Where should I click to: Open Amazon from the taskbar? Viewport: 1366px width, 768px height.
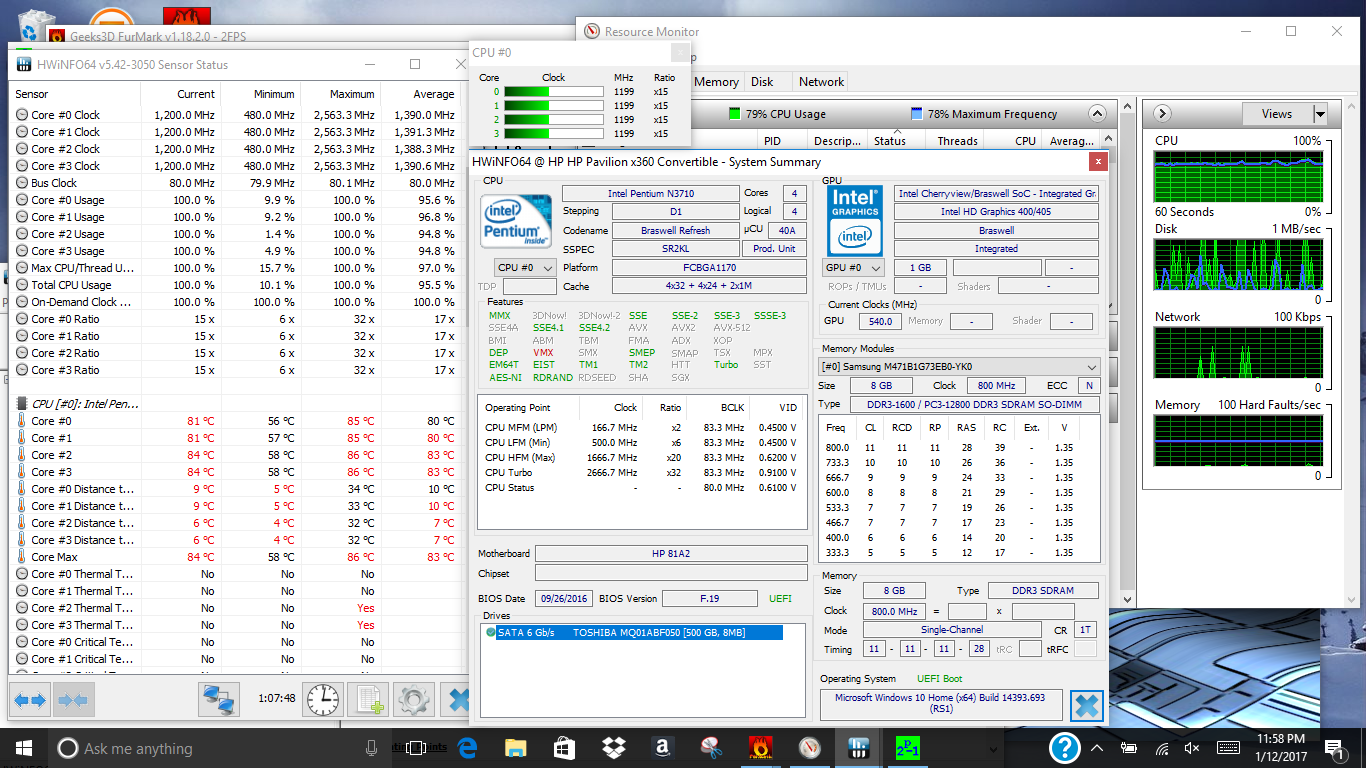(661, 747)
